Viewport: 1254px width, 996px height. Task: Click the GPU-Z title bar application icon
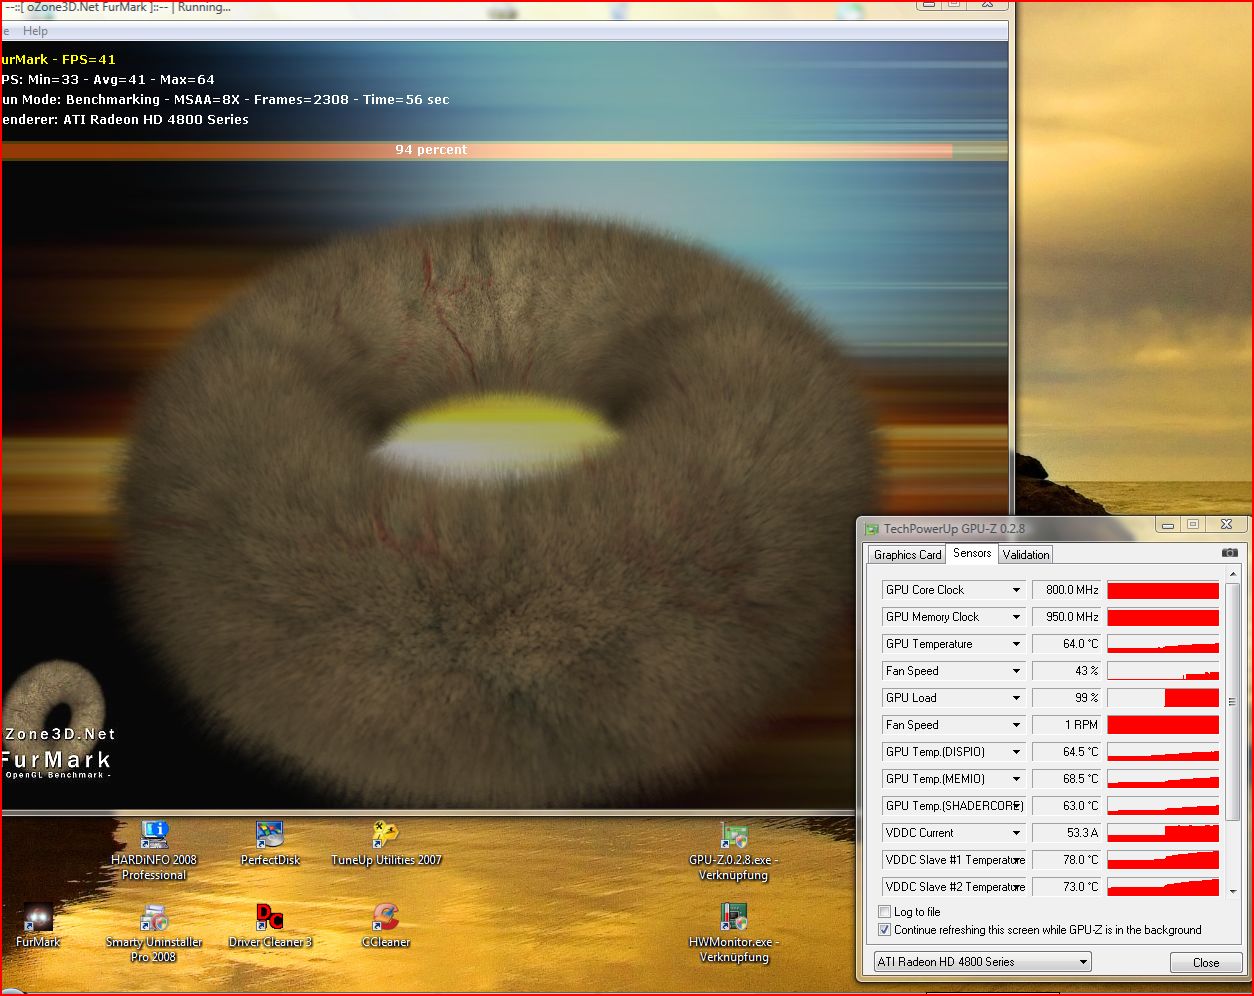[872, 529]
